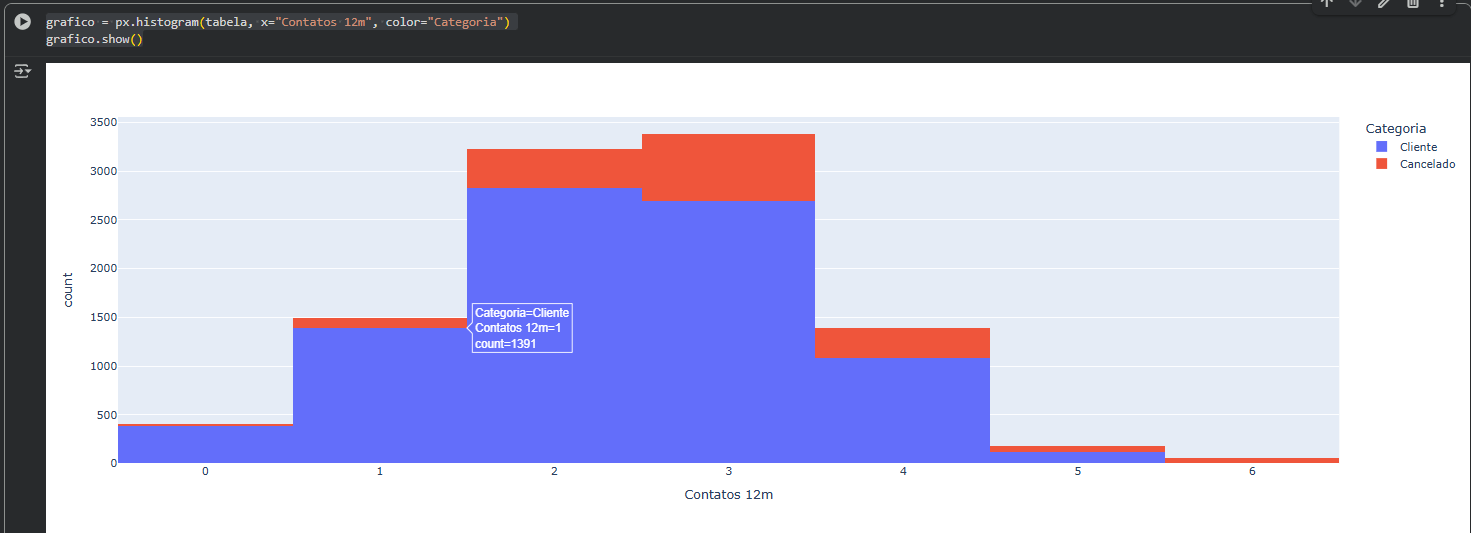This screenshot has width=1471, height=533.
Task: Delete the cell using trash icon
Action: tap(1413, 4)
